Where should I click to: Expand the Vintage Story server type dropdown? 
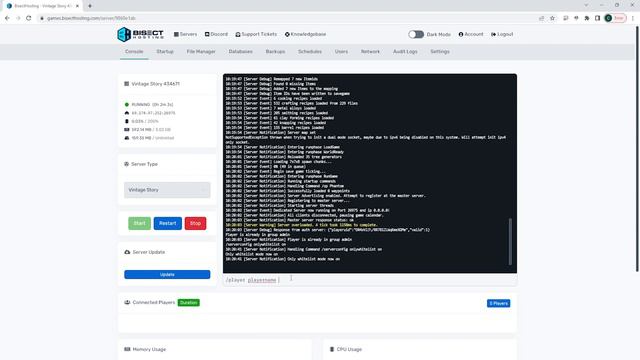[167, 190]
